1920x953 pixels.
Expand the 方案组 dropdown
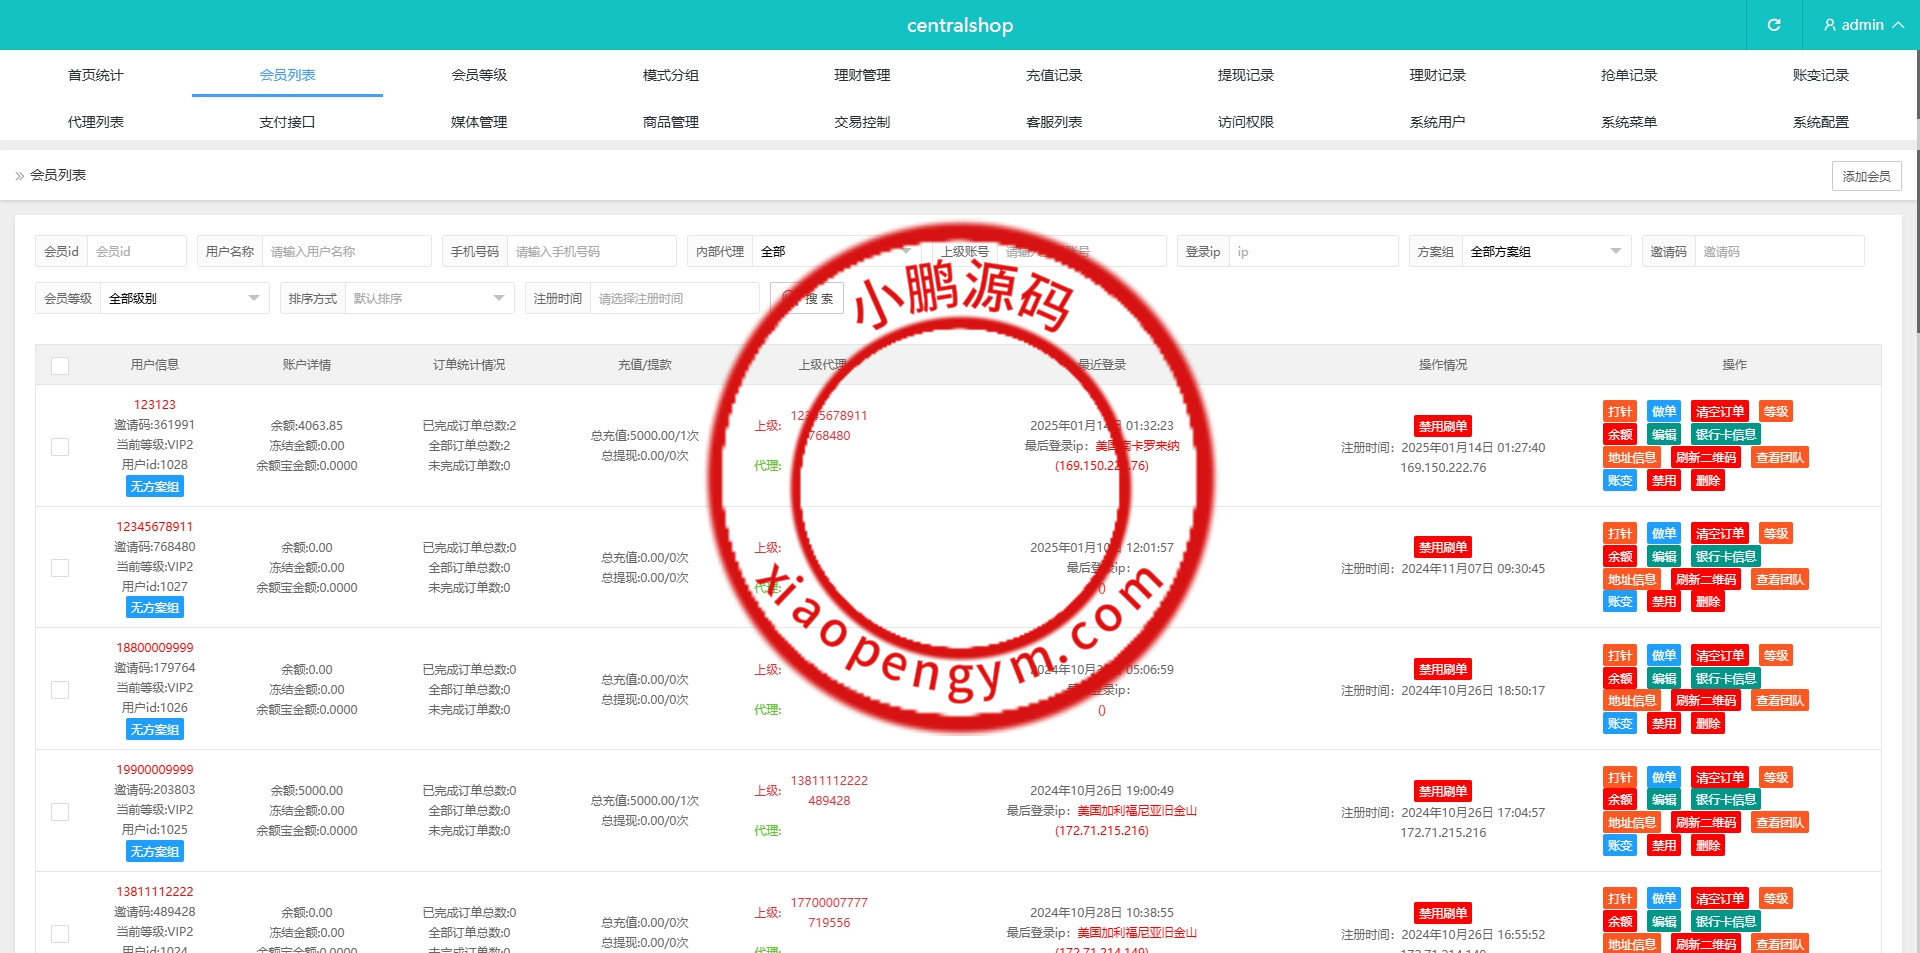pyautogui.click(x=1545, y=252)
